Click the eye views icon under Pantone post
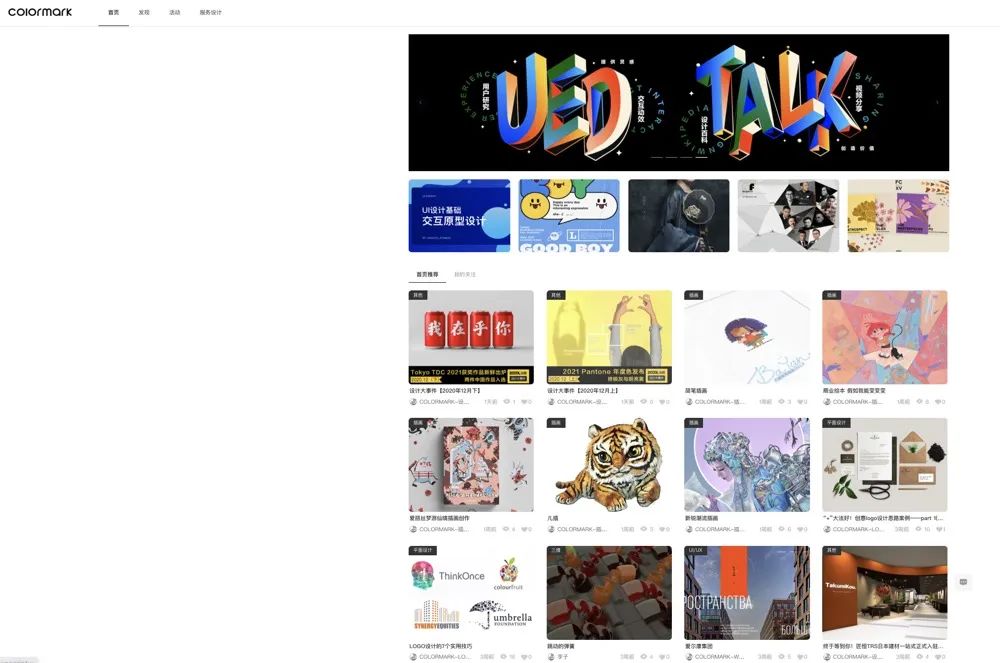This screenshot has width=1000, height=663. pos(643,402)
